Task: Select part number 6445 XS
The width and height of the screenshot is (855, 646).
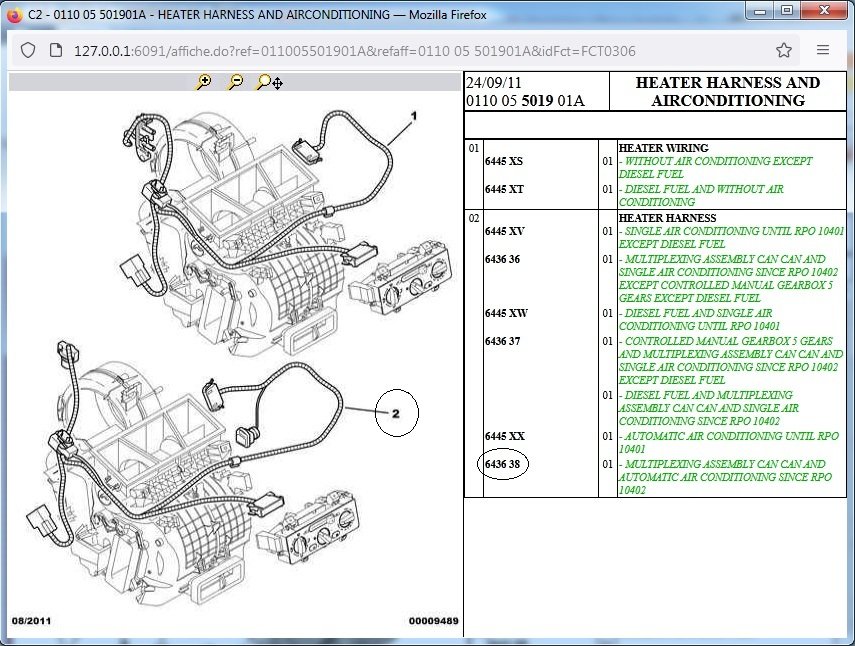Action: coord(504,161)
